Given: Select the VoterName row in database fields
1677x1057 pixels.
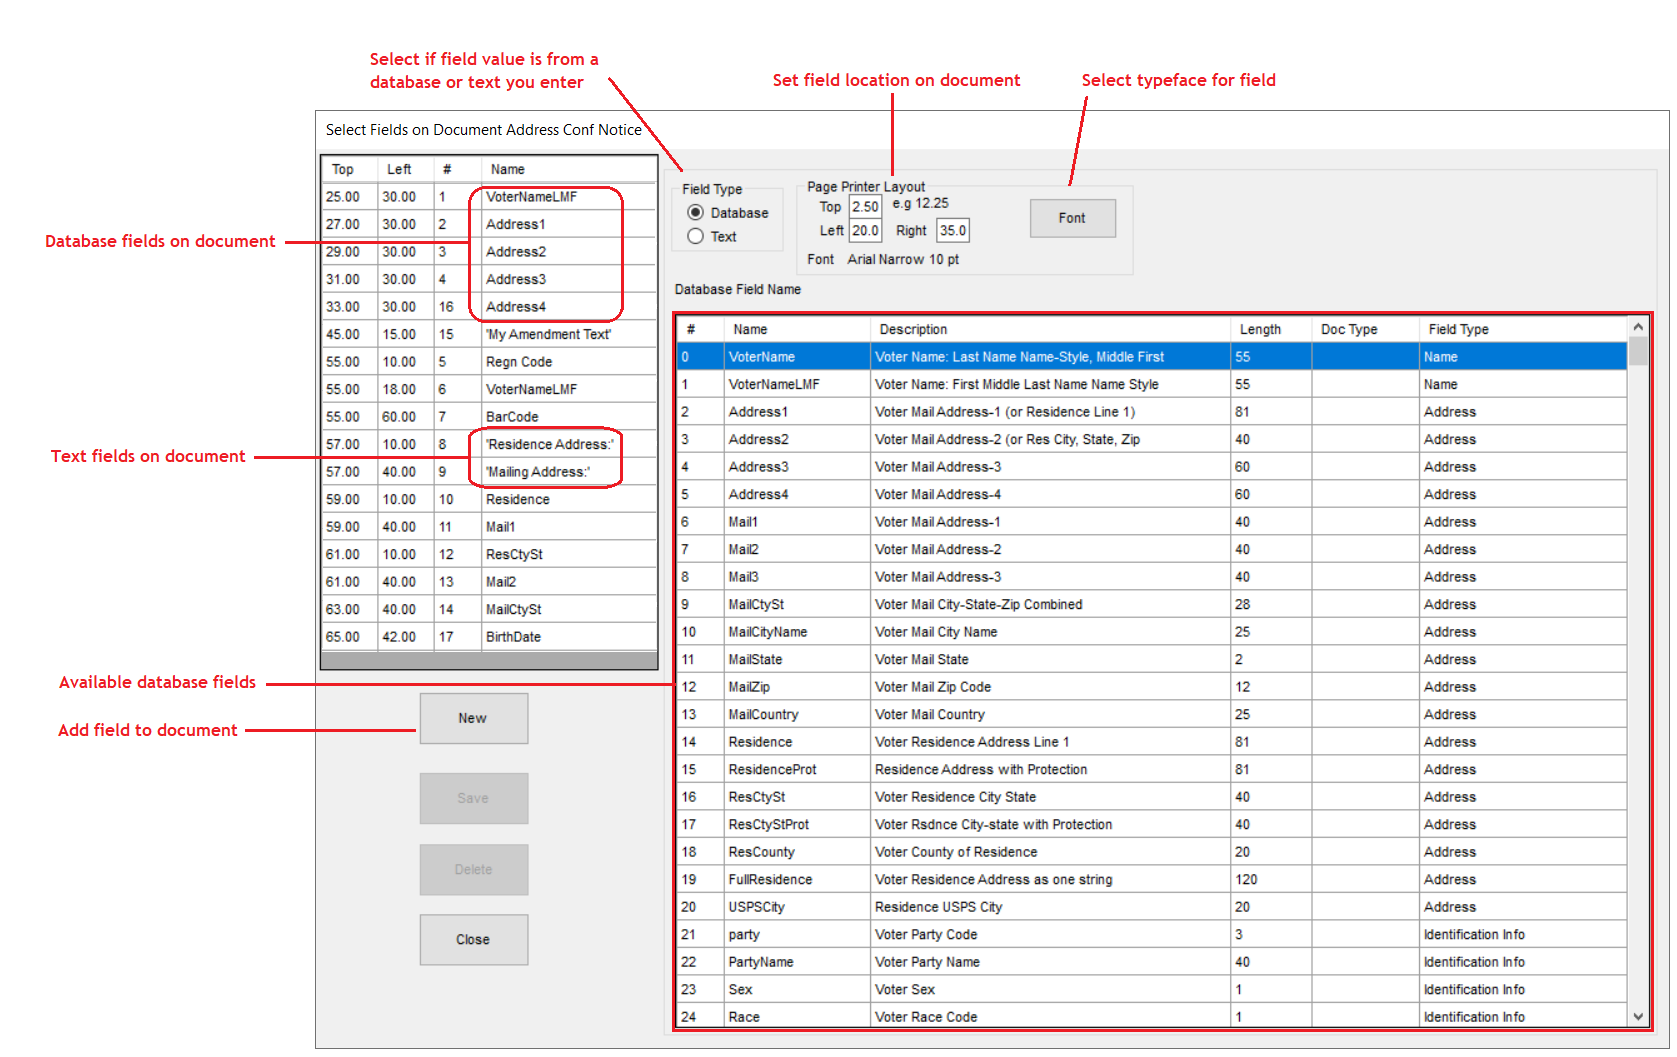Looking at the screenshot, I should click(x=762, y=357).
